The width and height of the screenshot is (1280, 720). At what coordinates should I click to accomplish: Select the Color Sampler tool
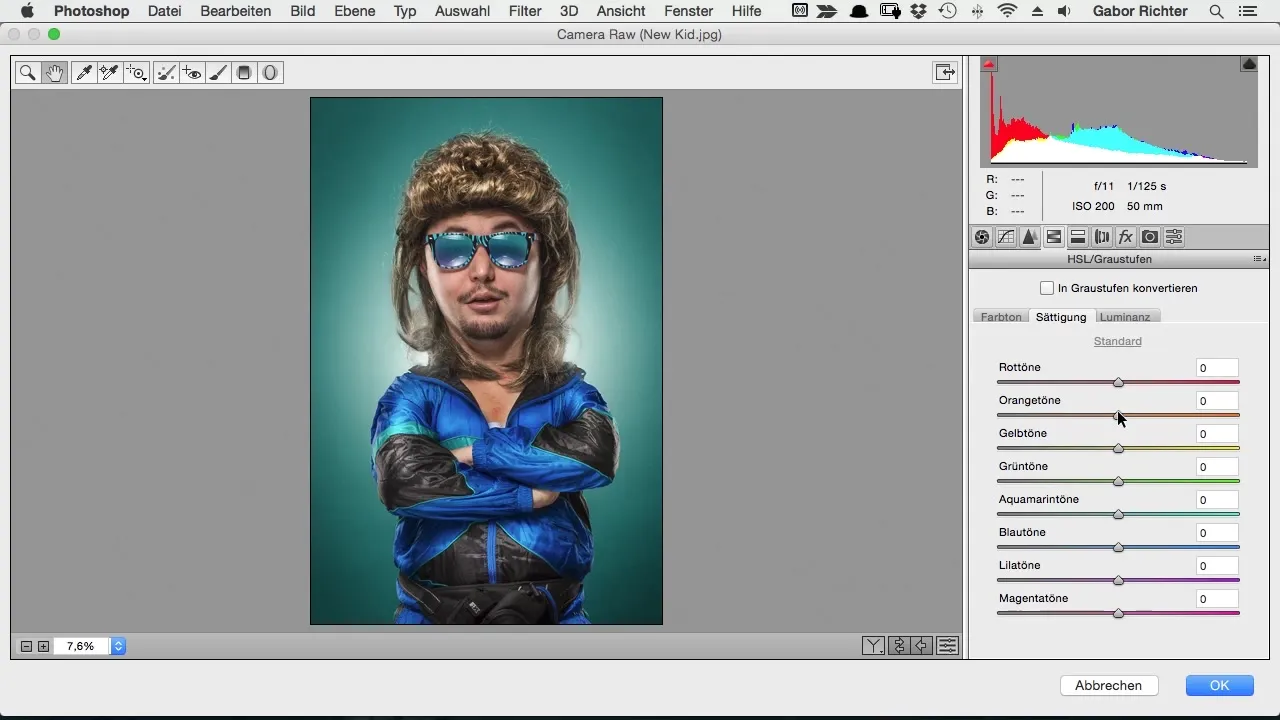[x=110, y=73]
